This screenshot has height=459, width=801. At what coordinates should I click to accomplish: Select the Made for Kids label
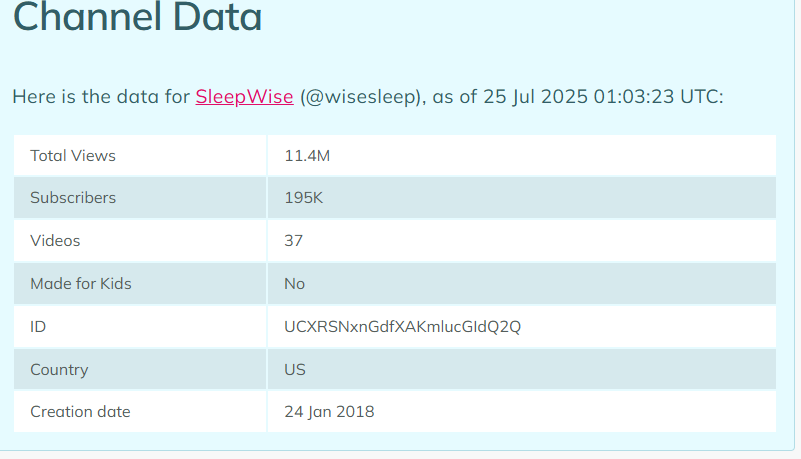[x=81, y=284]
